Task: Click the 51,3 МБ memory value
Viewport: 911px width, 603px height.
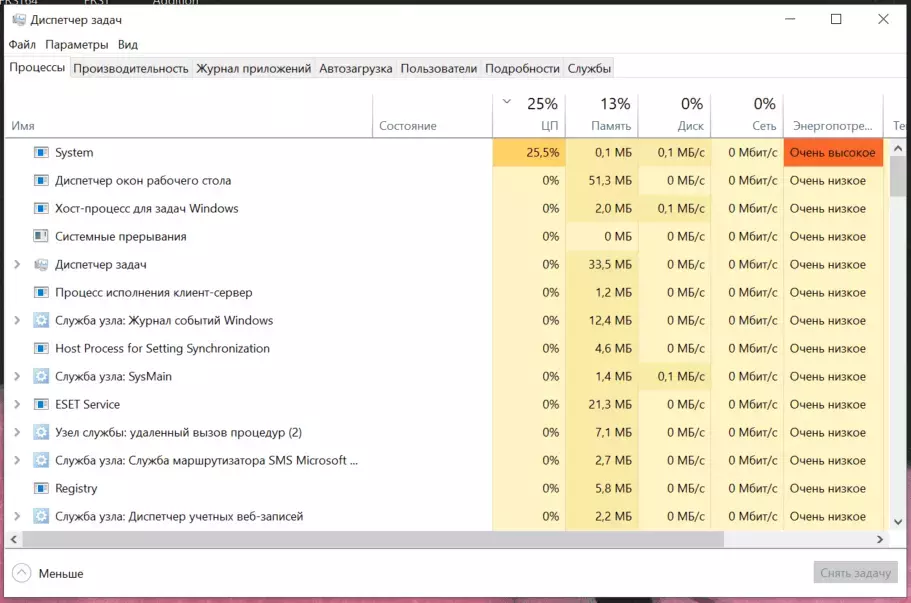Action: point(610,180)
